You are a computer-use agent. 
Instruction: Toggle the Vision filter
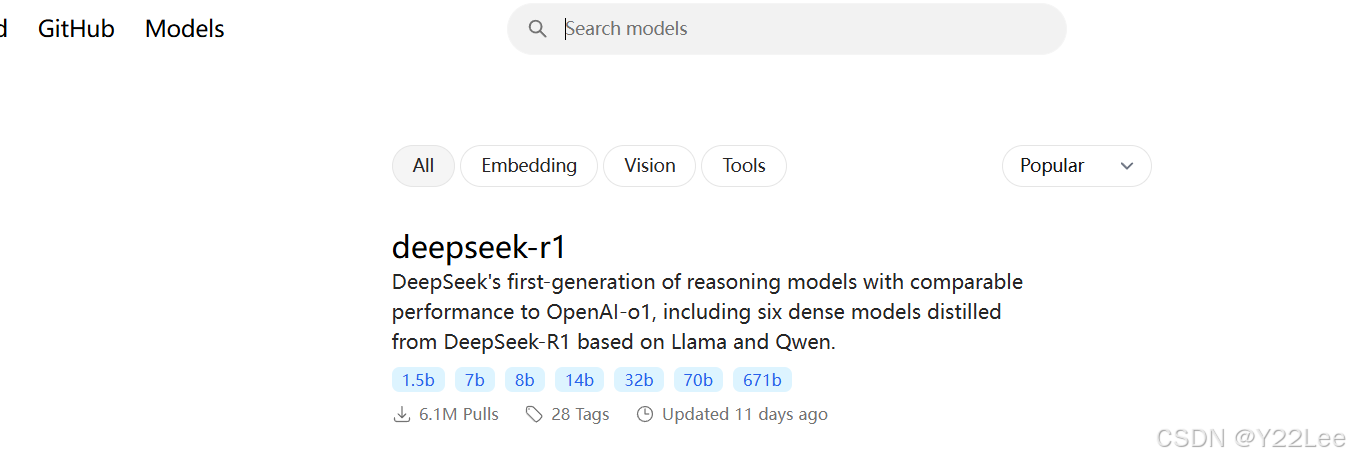650,166
